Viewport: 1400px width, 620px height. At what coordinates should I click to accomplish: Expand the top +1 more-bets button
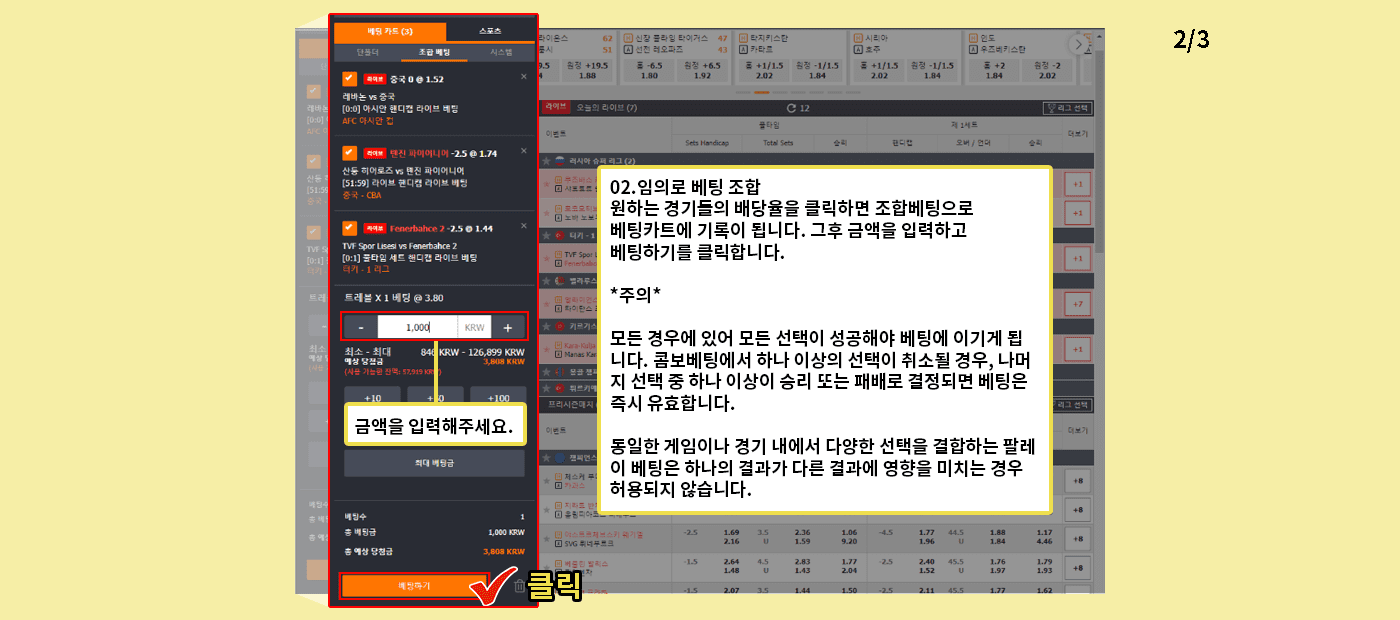click(1077, 184)
